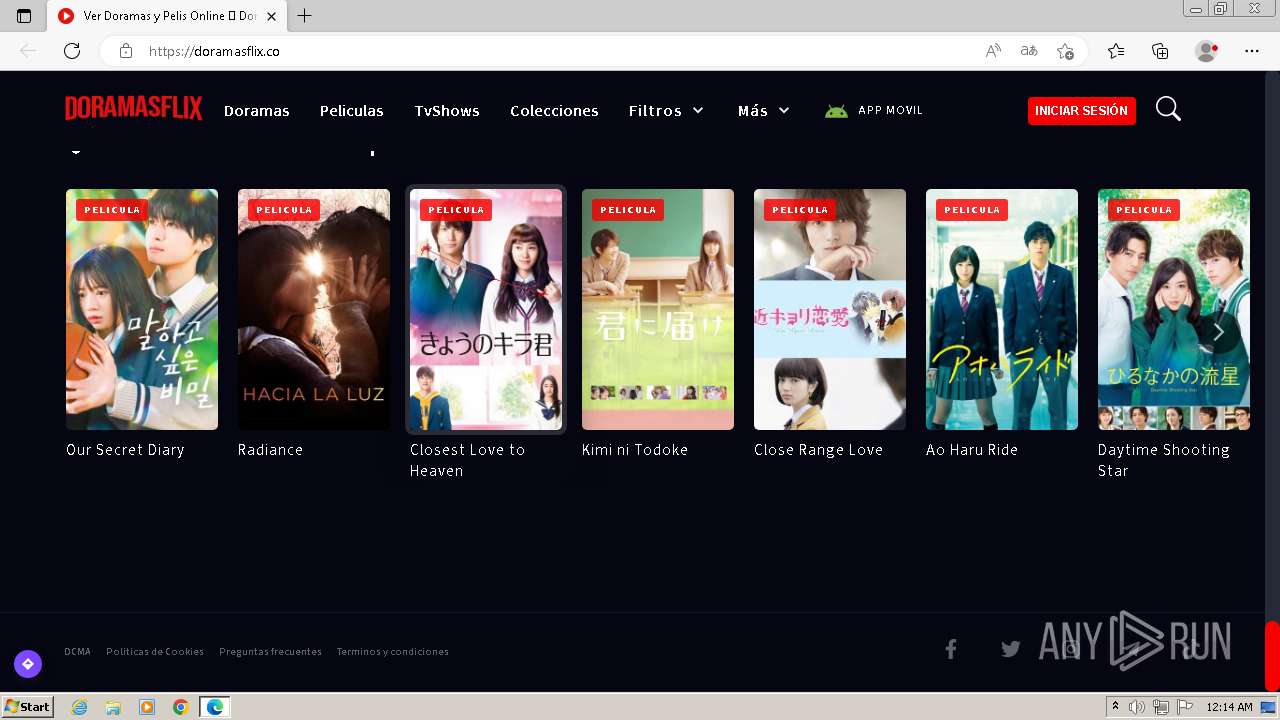
Task: Add this page to favorites
Action: [1065, 51]
